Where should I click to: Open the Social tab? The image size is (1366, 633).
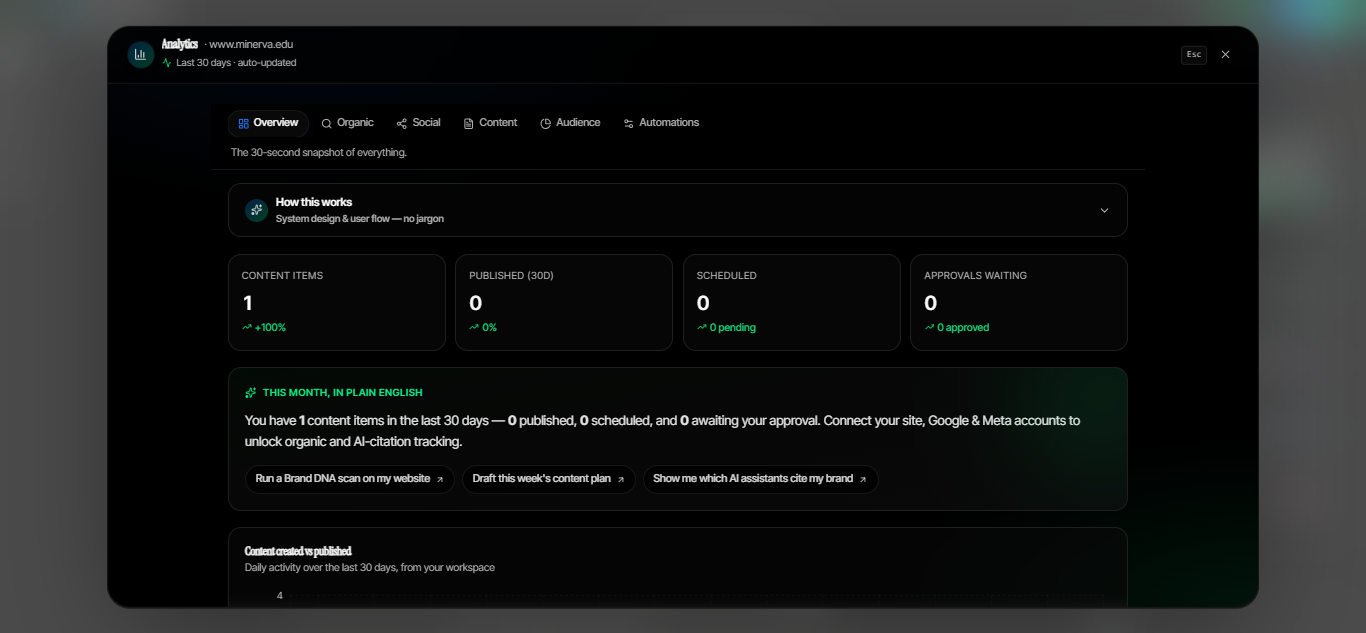[418, 123]
